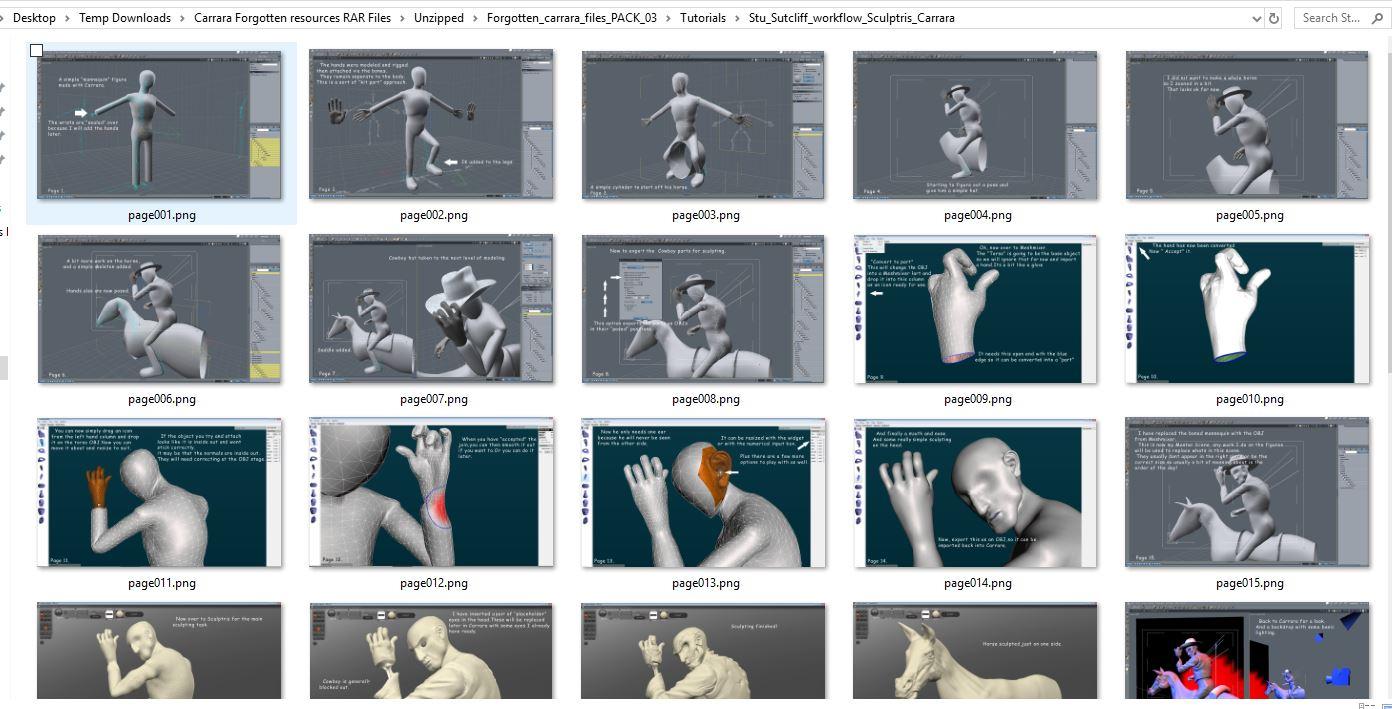Image resolution: width=1392 pixels, height=709 pixels.
Task: Select the 'placeholder eyes' Sculptris thumbnail
Action: click(431, 650)
